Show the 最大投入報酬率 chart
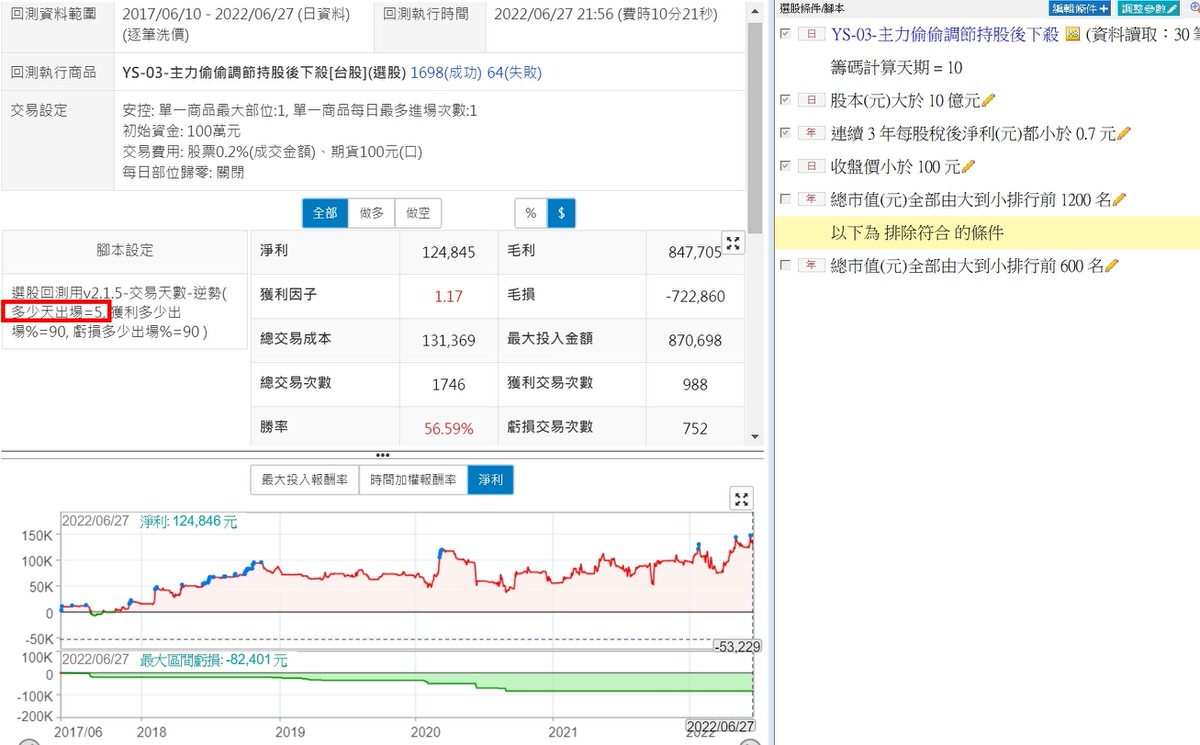 (x=304, y=480)
